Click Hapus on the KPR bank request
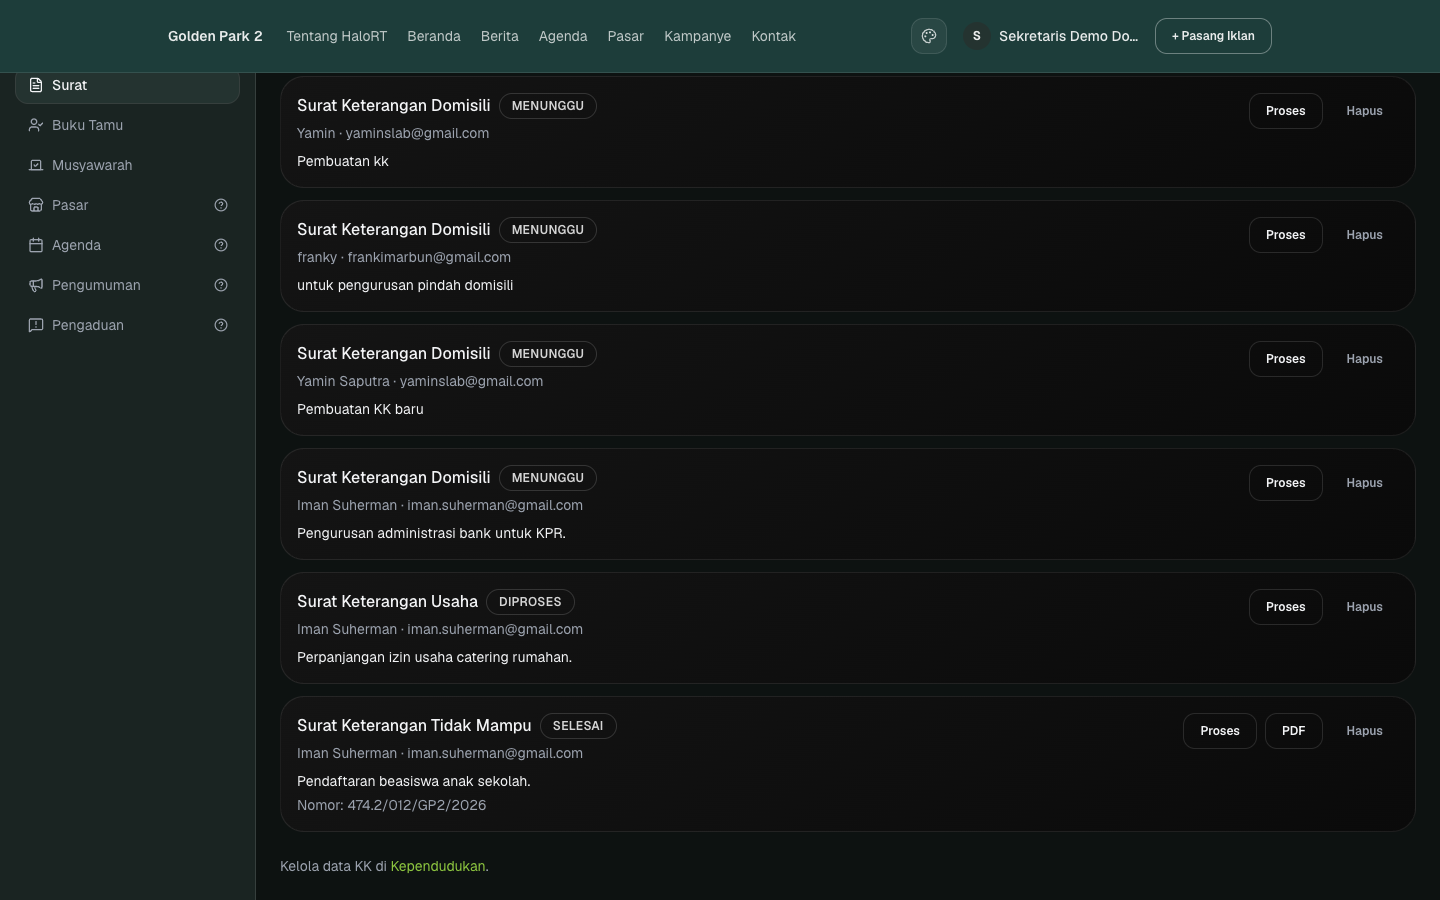The width and height of the screenshot is (1440, 900). [x=1365, y=483]
